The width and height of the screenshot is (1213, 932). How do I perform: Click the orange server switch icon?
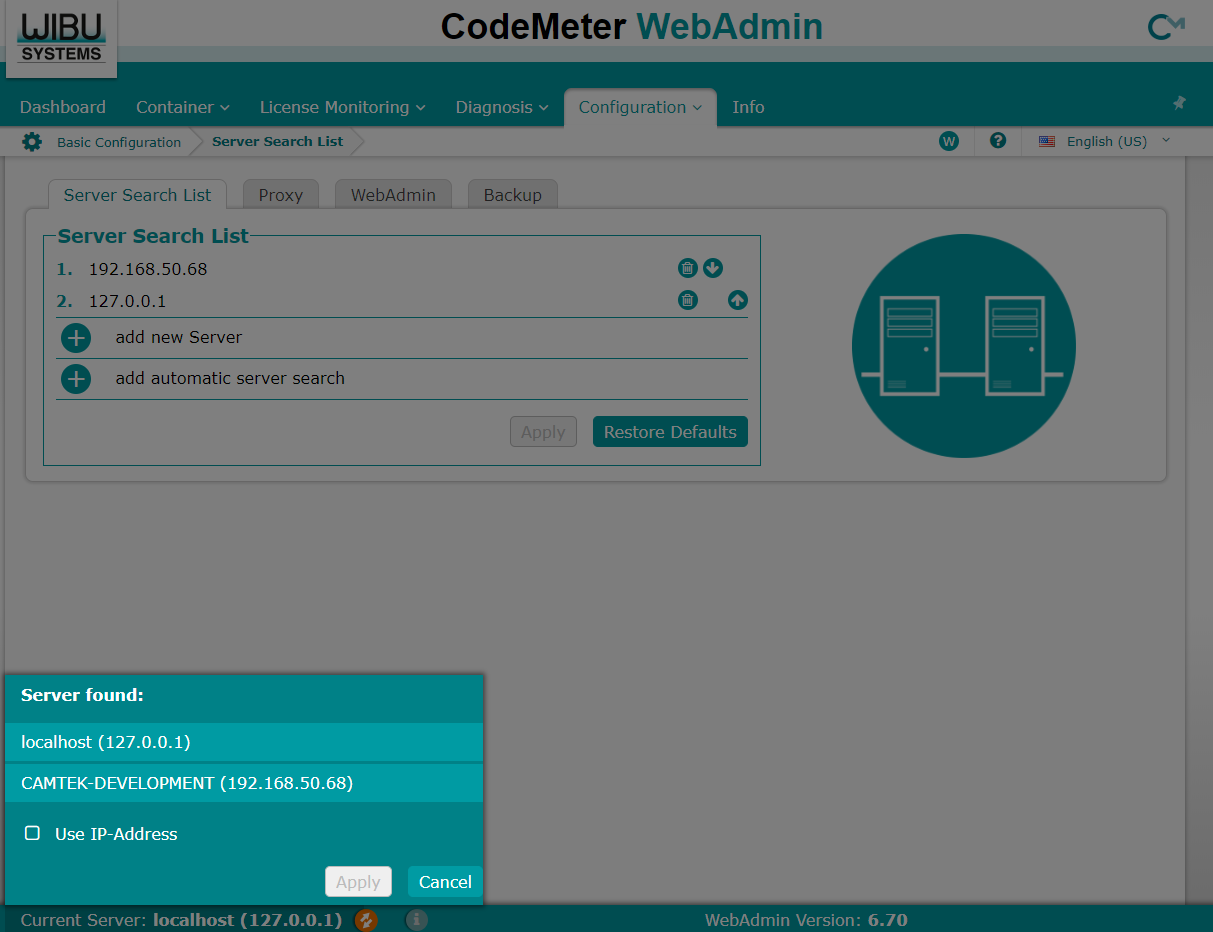[366, 920]
